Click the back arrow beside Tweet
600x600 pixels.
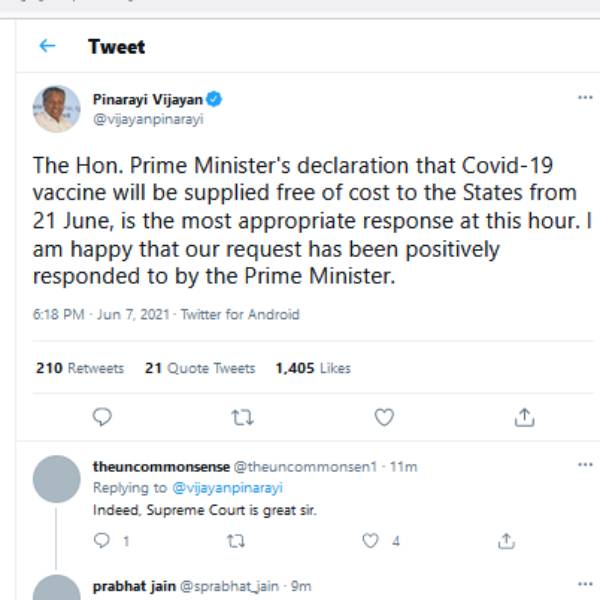(x=46, y=46)
